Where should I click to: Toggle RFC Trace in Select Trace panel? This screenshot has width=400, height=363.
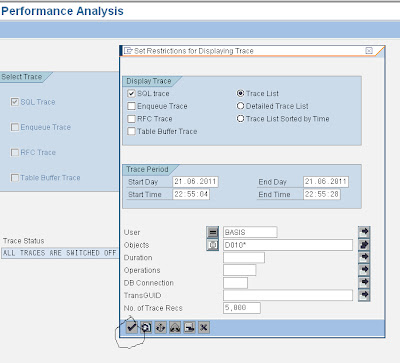tap(15, 152)
